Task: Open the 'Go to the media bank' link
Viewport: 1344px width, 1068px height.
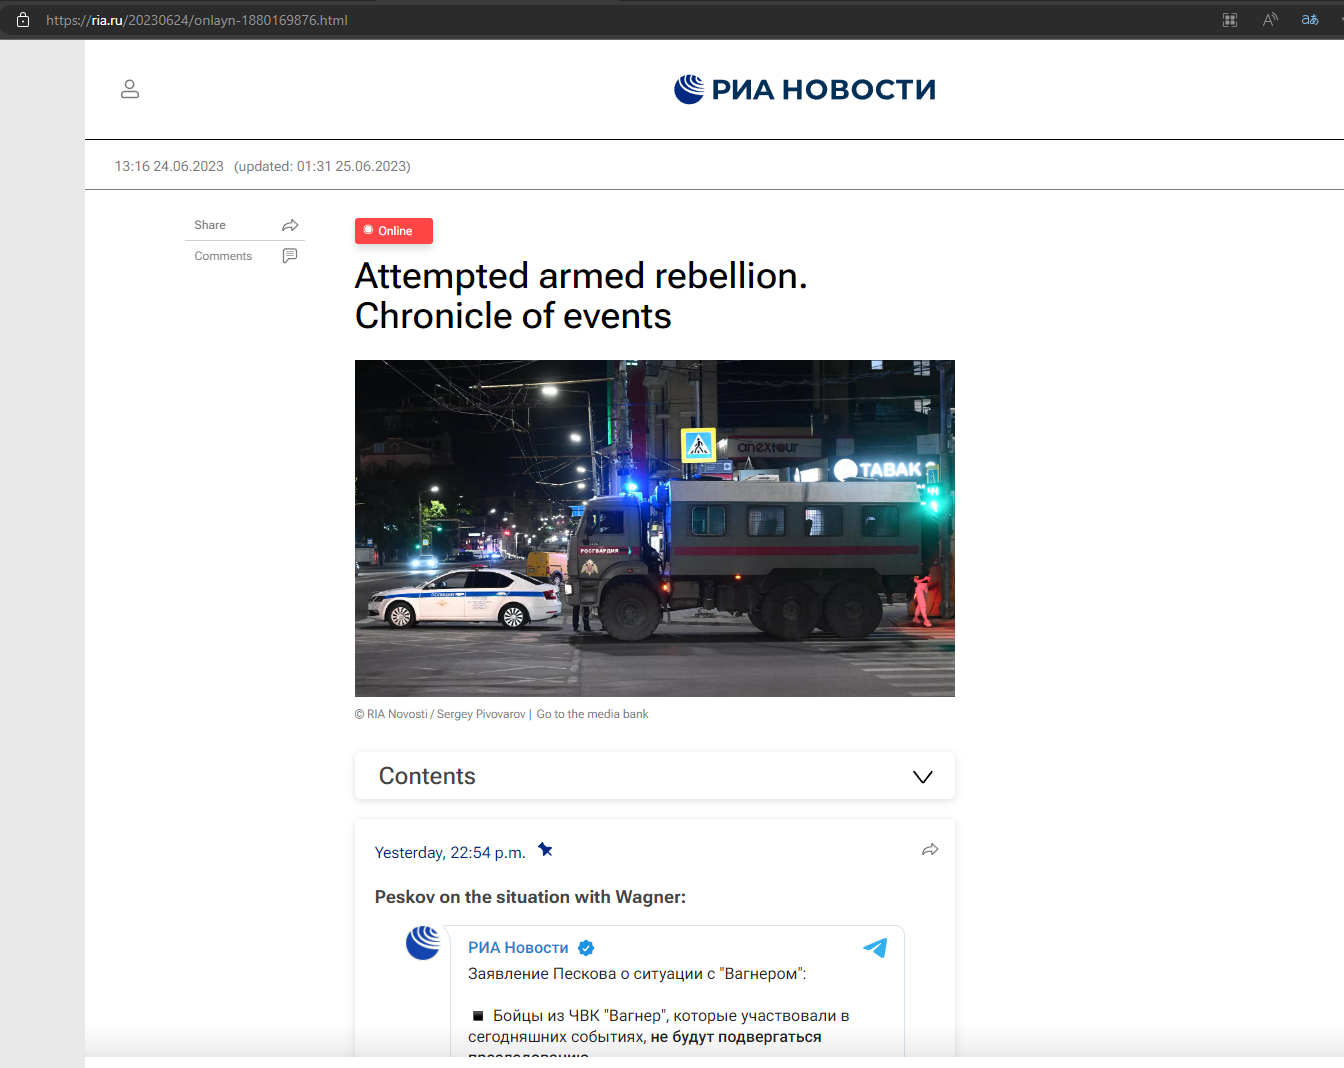Action: 592,714
